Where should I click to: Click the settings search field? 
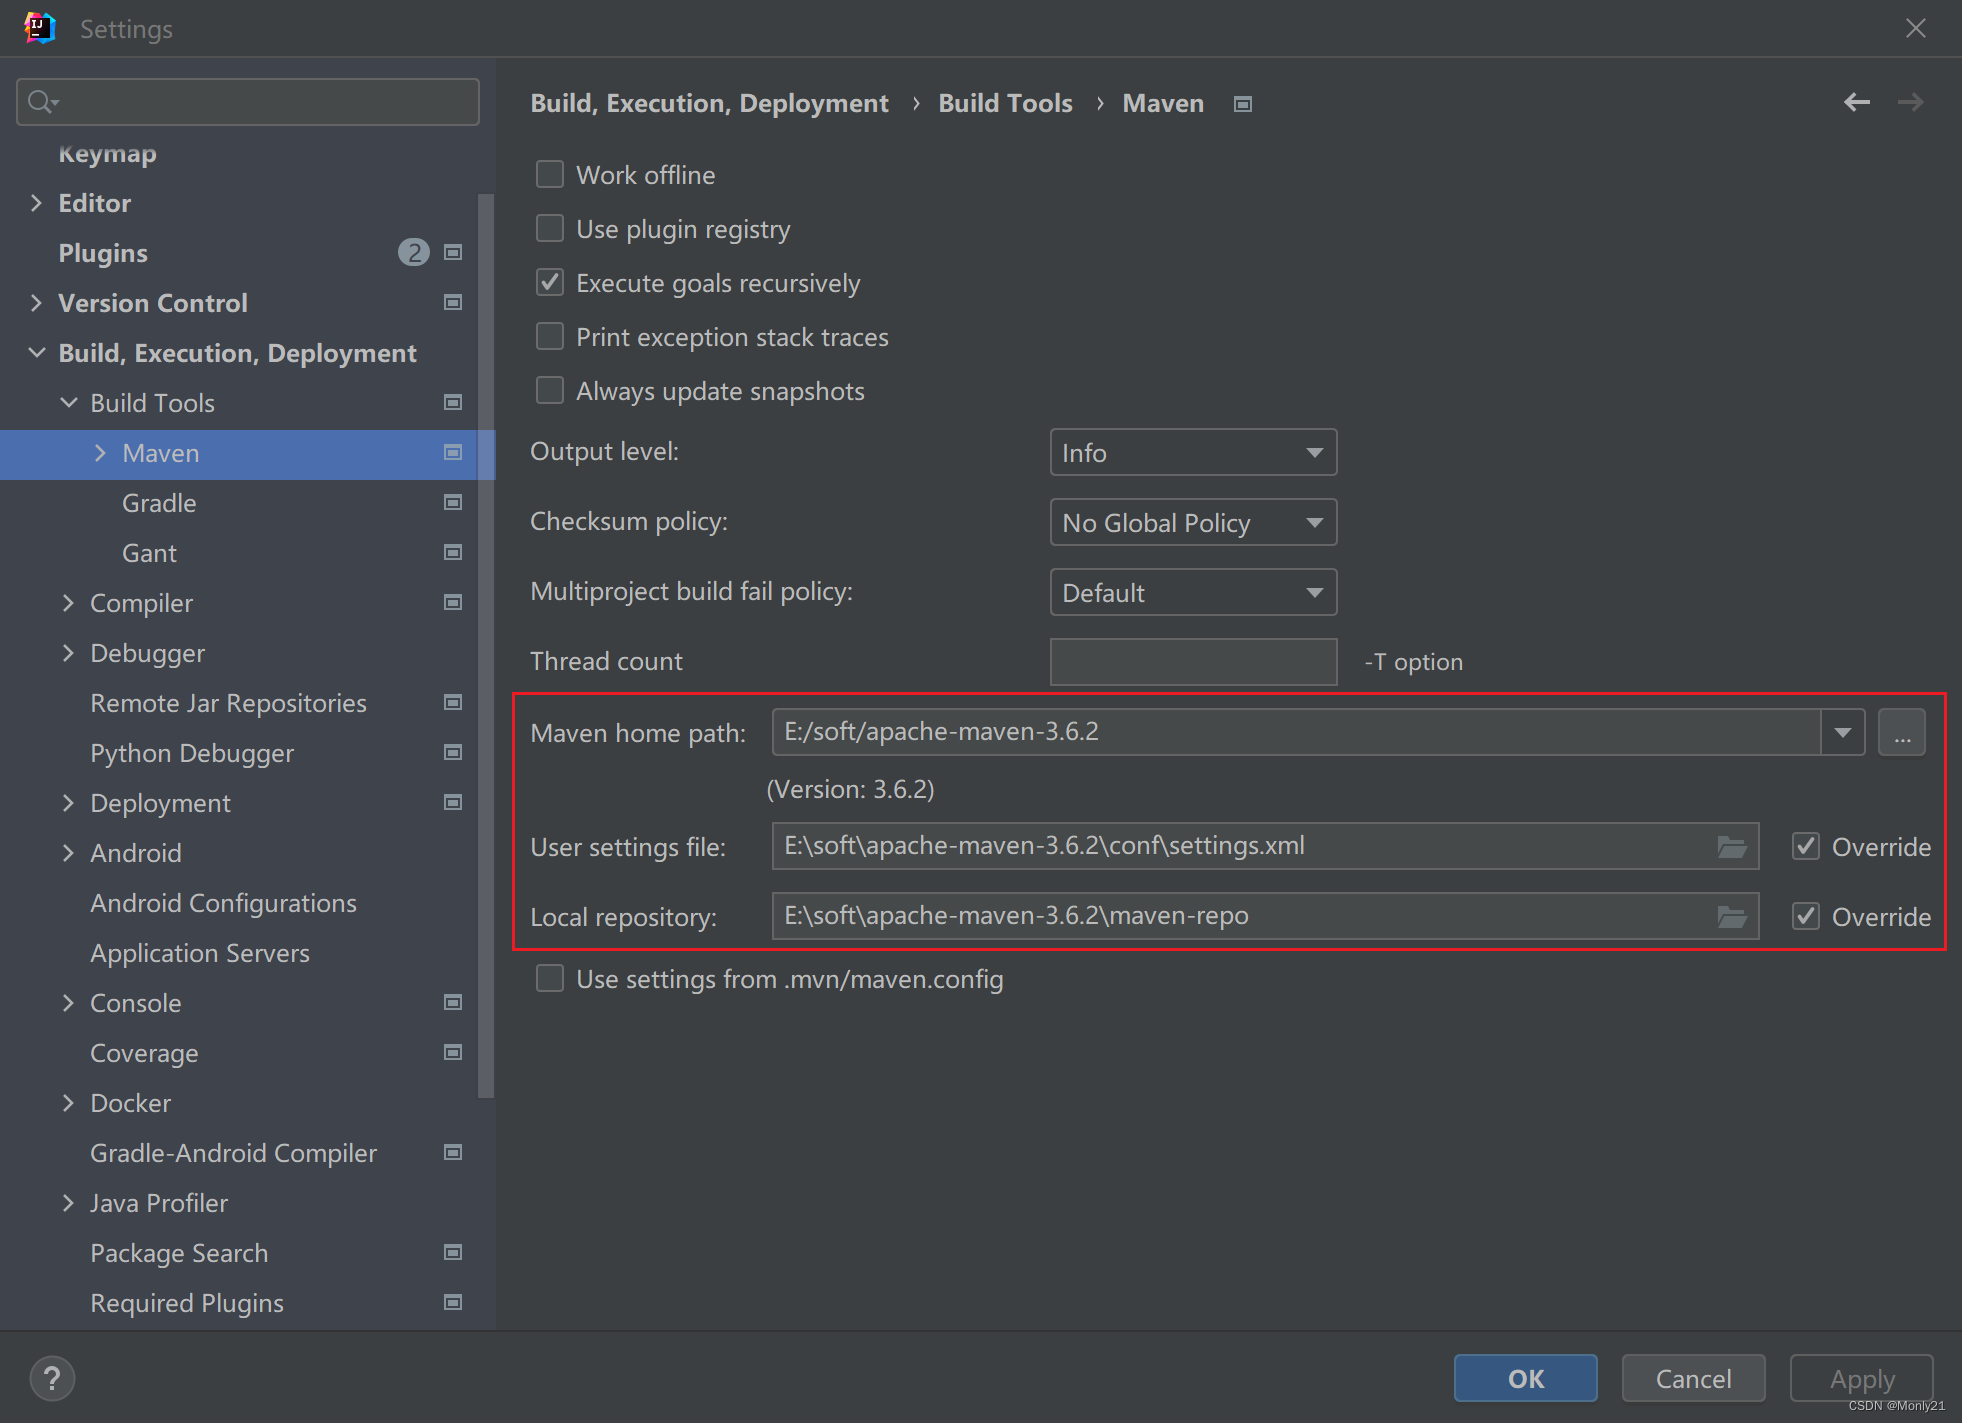(248, 102)
